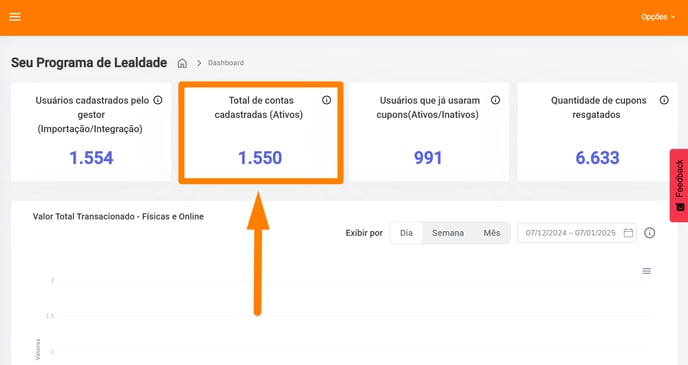
Task: Open the hamburger navigation menu
Action: [x=15, y=17]
